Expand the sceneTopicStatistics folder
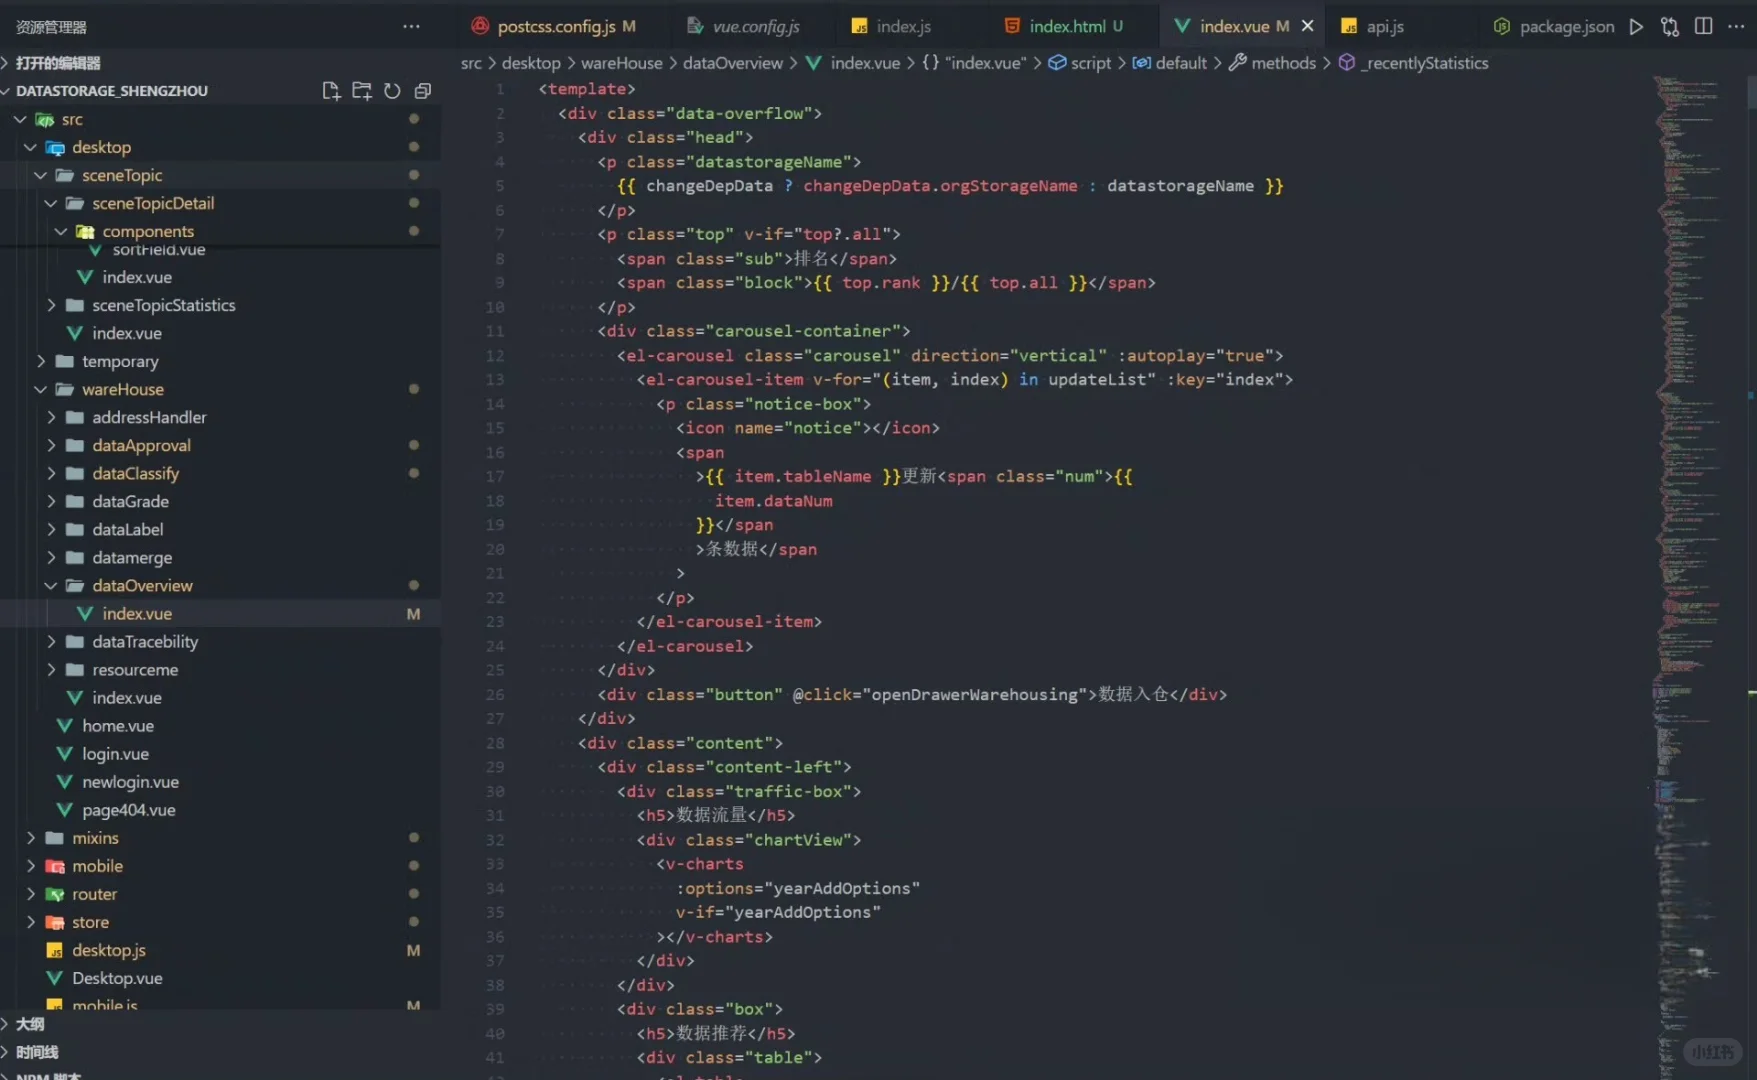This screenshot has width=1757, height=1080. pos(51,306)
